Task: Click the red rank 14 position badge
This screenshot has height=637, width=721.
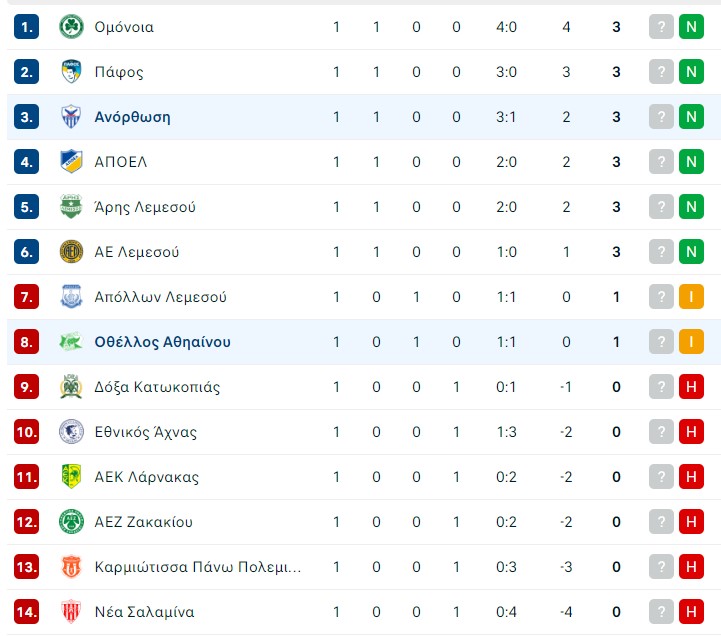Action: [x=26, y=611]
